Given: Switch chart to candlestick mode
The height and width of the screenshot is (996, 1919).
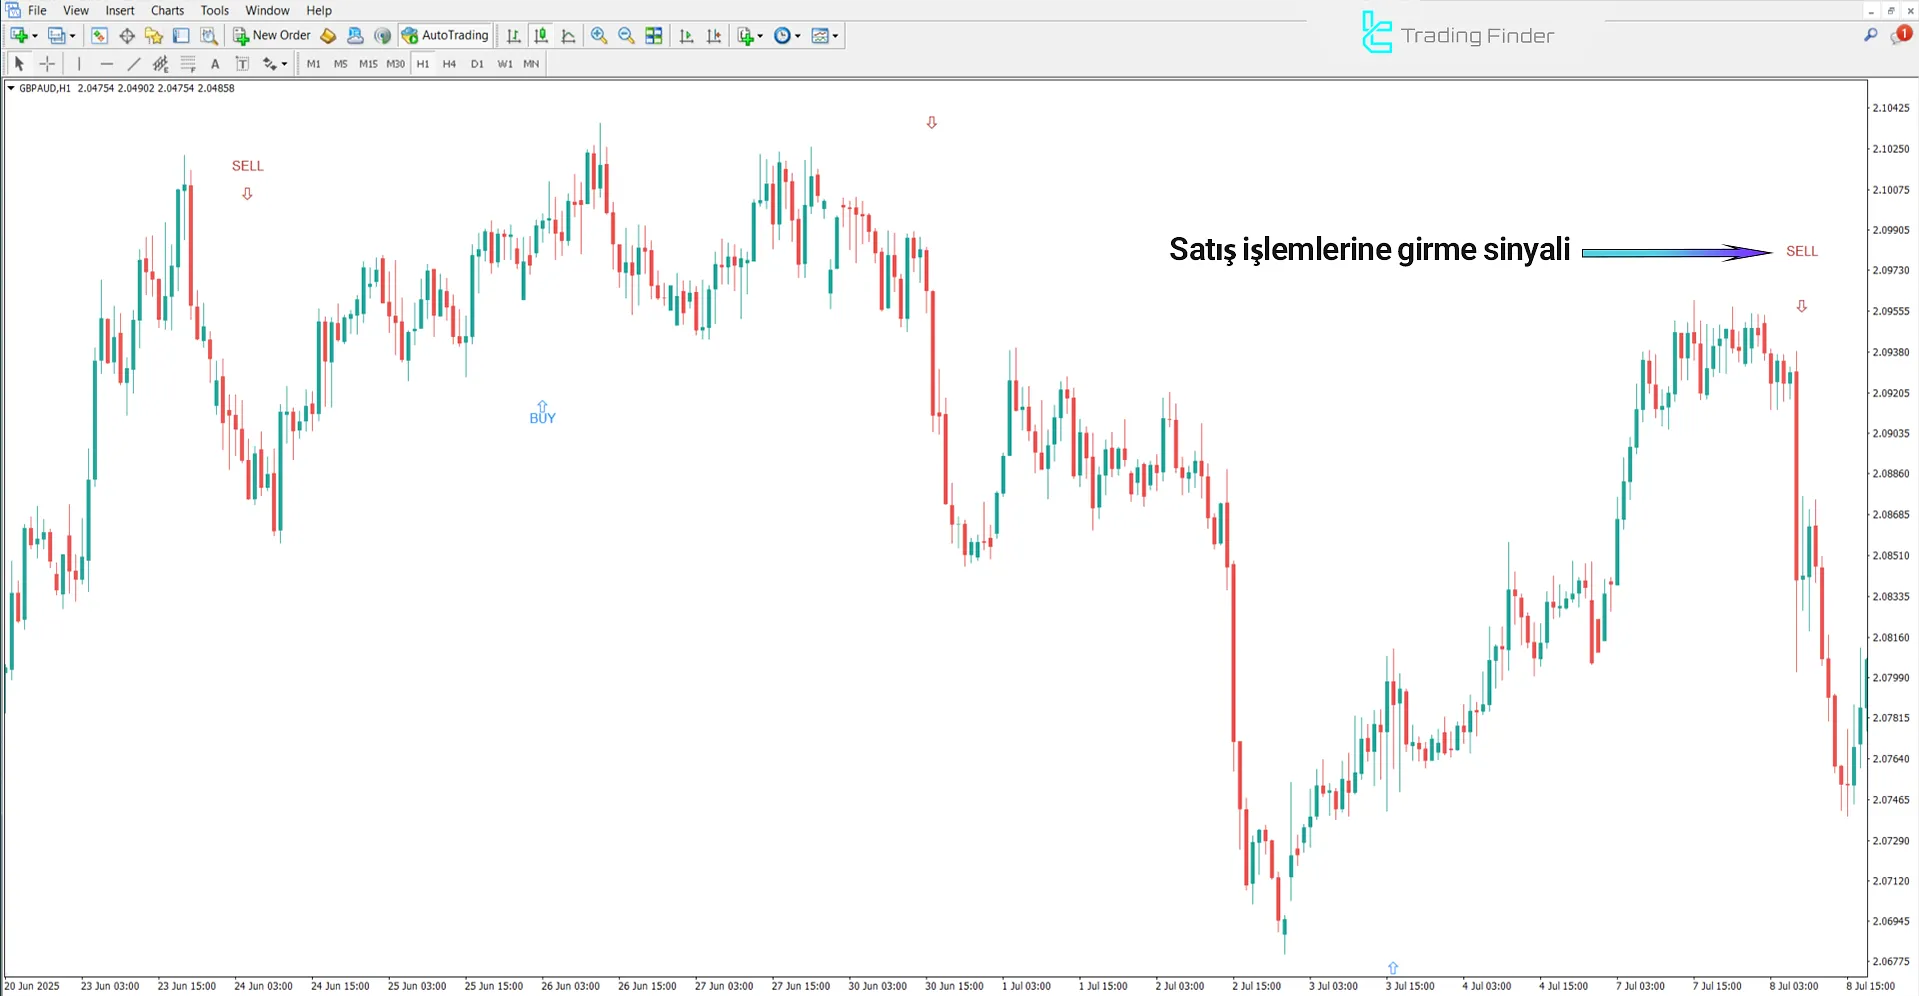Looking at the screenshot, I should pos(541,36).
